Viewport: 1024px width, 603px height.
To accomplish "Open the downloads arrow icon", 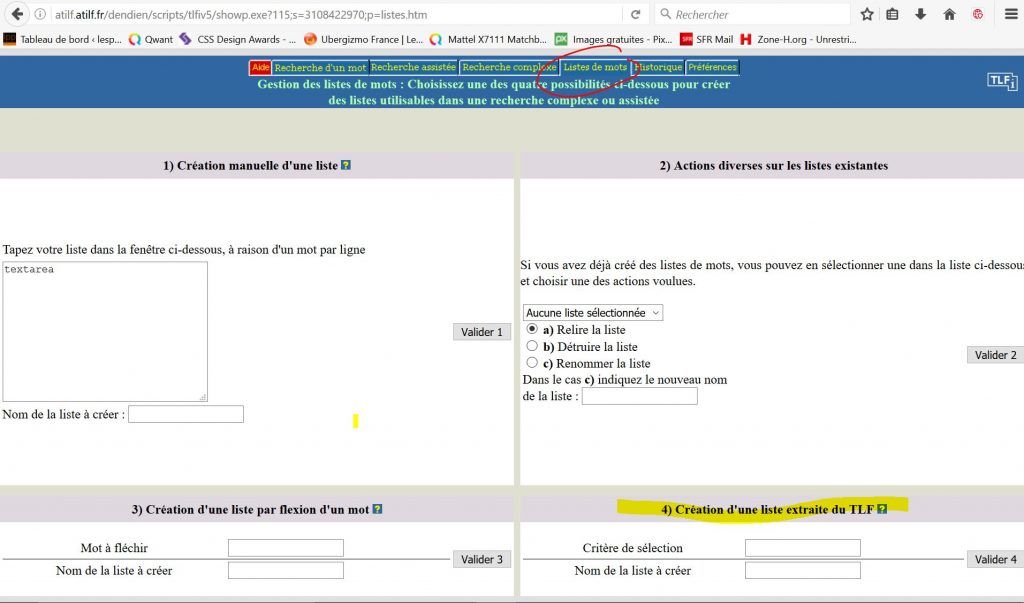I will point(921,14).
